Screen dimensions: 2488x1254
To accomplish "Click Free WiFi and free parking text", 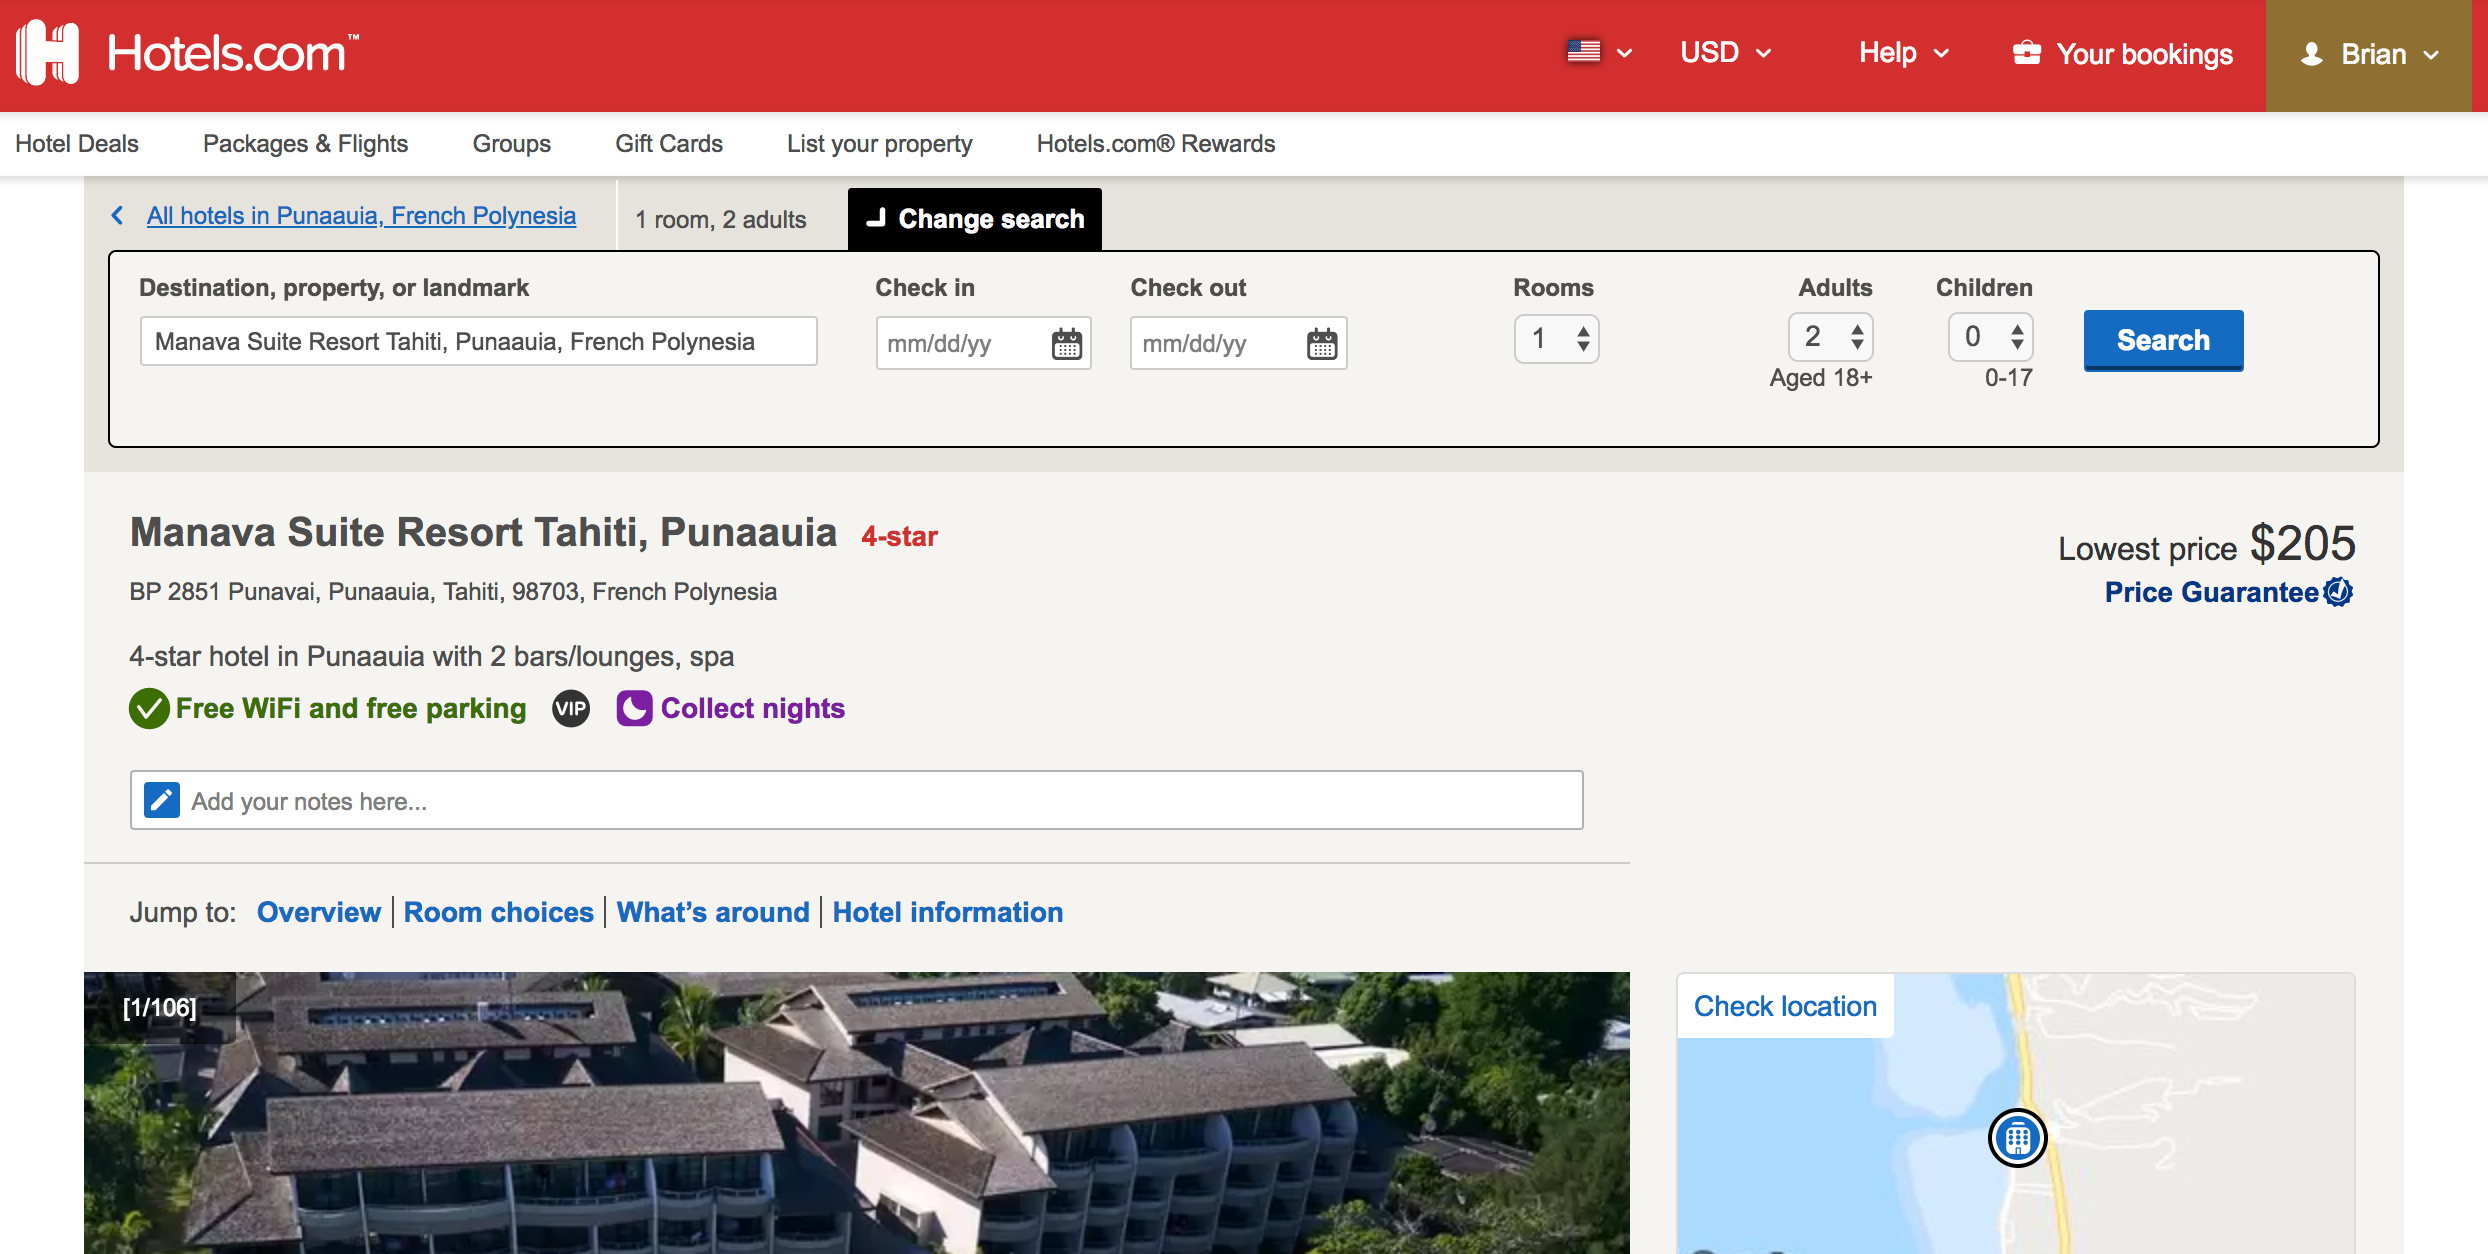I will [351, 708].
